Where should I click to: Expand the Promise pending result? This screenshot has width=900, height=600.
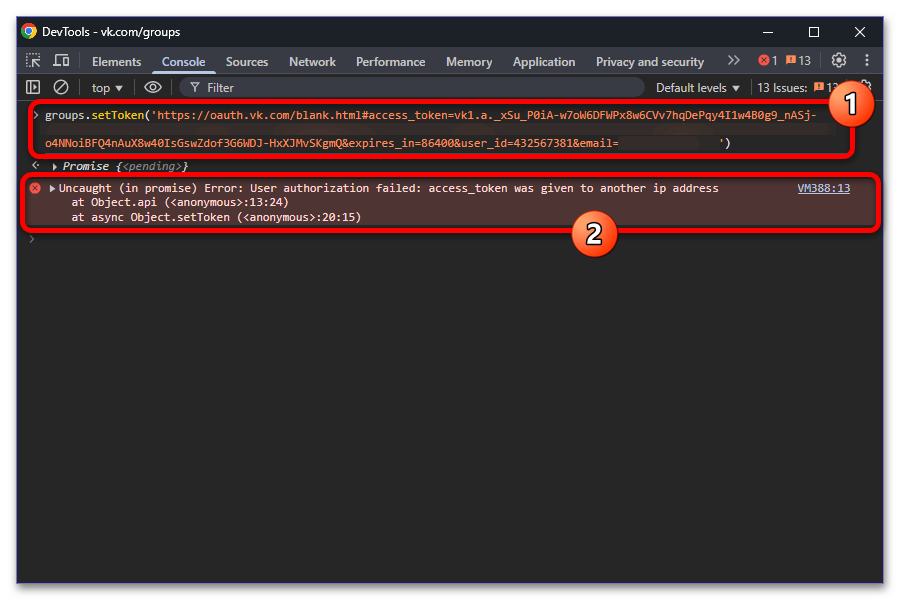(55, 167)
